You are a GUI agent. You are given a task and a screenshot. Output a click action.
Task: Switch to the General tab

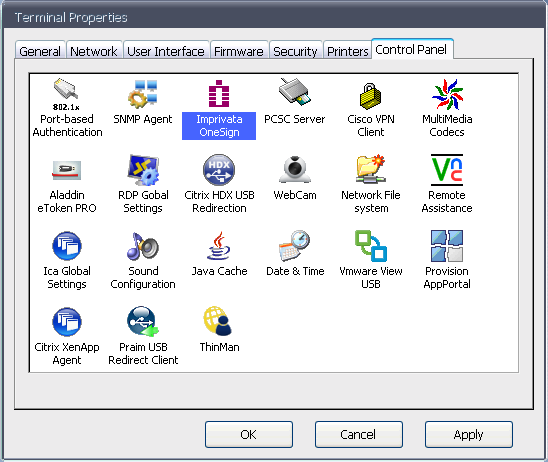tap(40, 51)
